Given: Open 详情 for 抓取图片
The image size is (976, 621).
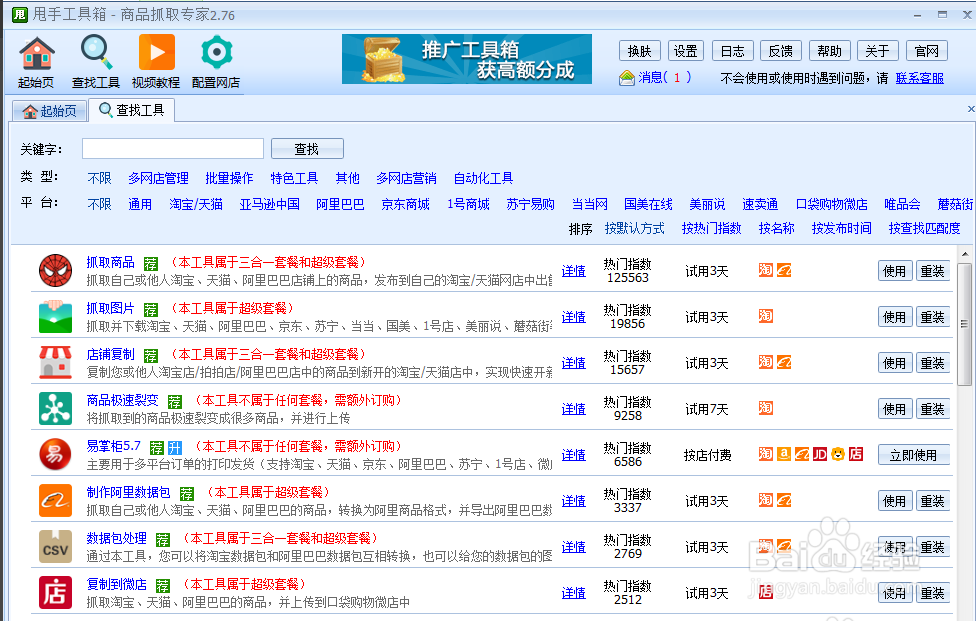Looking at the screenshot, I should [x=573, y=316].
